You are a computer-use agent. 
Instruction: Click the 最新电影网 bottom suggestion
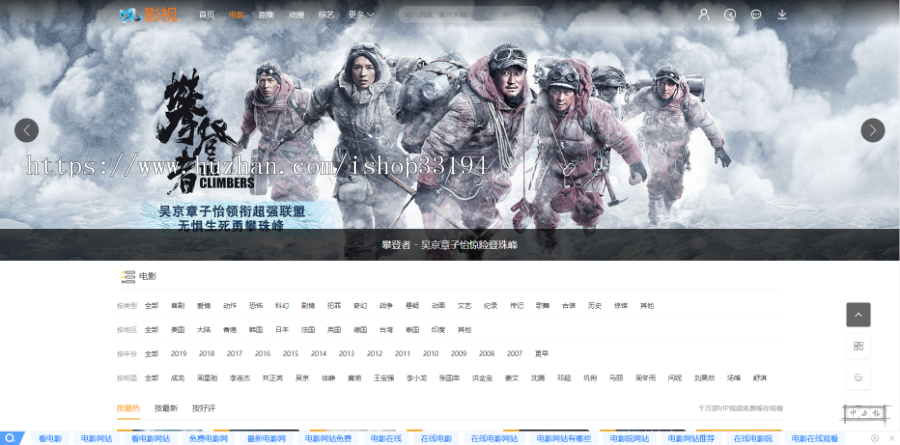266,439
